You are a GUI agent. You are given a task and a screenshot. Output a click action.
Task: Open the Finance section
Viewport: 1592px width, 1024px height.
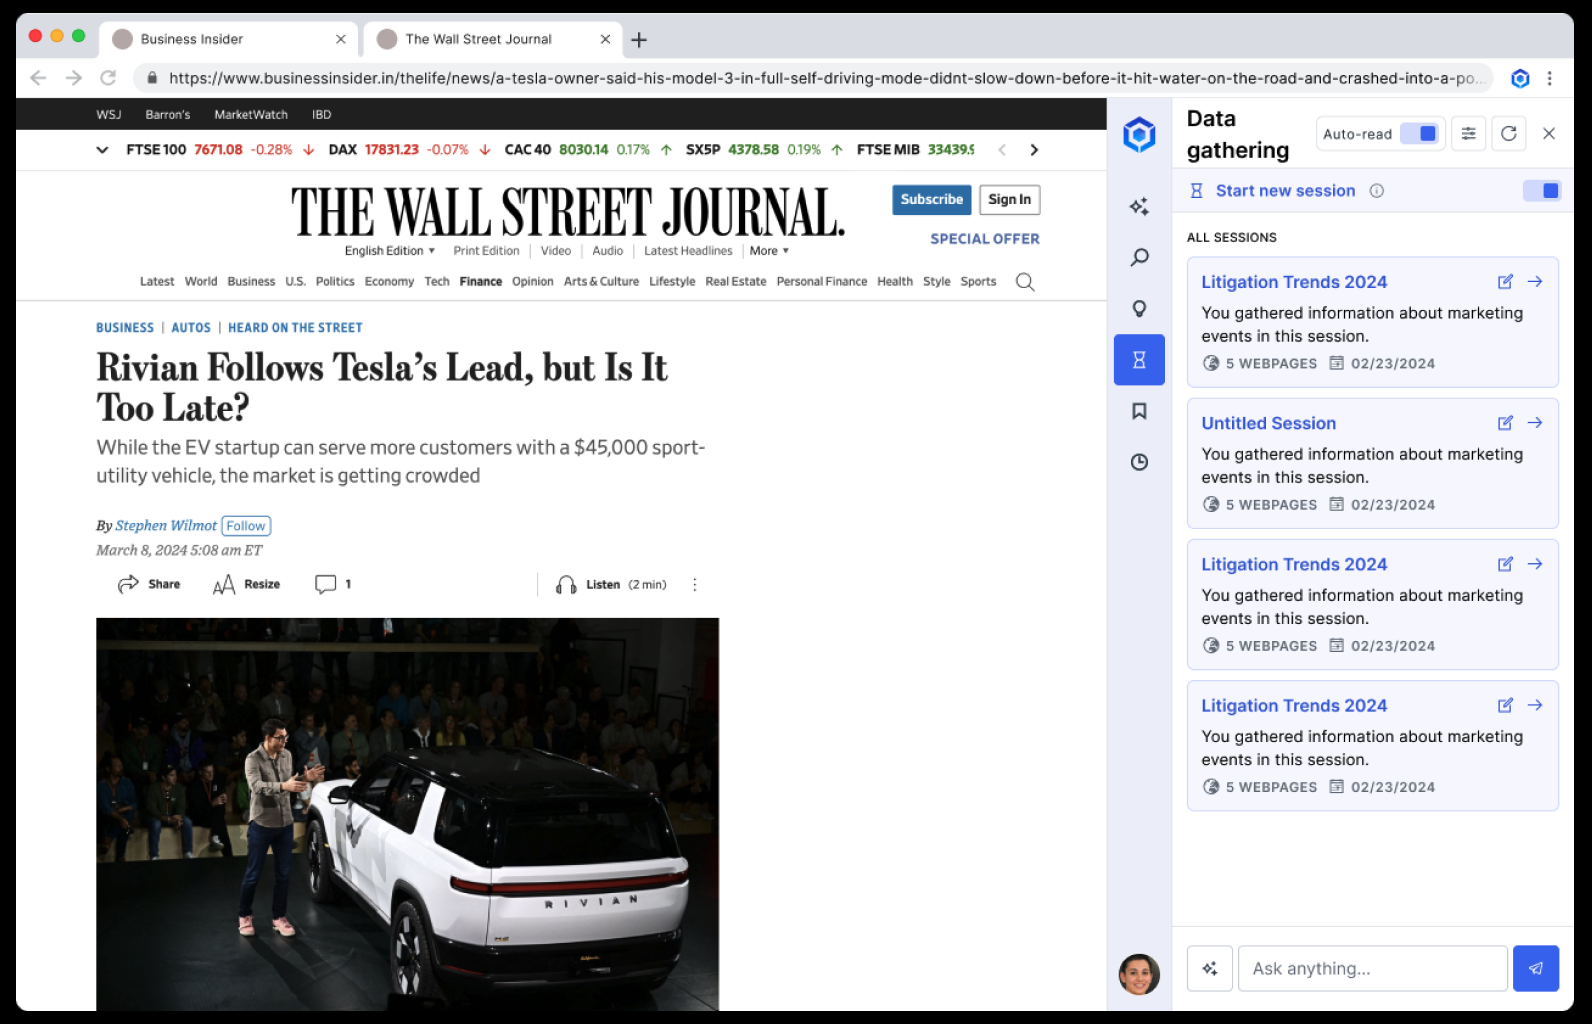point(481,282)
